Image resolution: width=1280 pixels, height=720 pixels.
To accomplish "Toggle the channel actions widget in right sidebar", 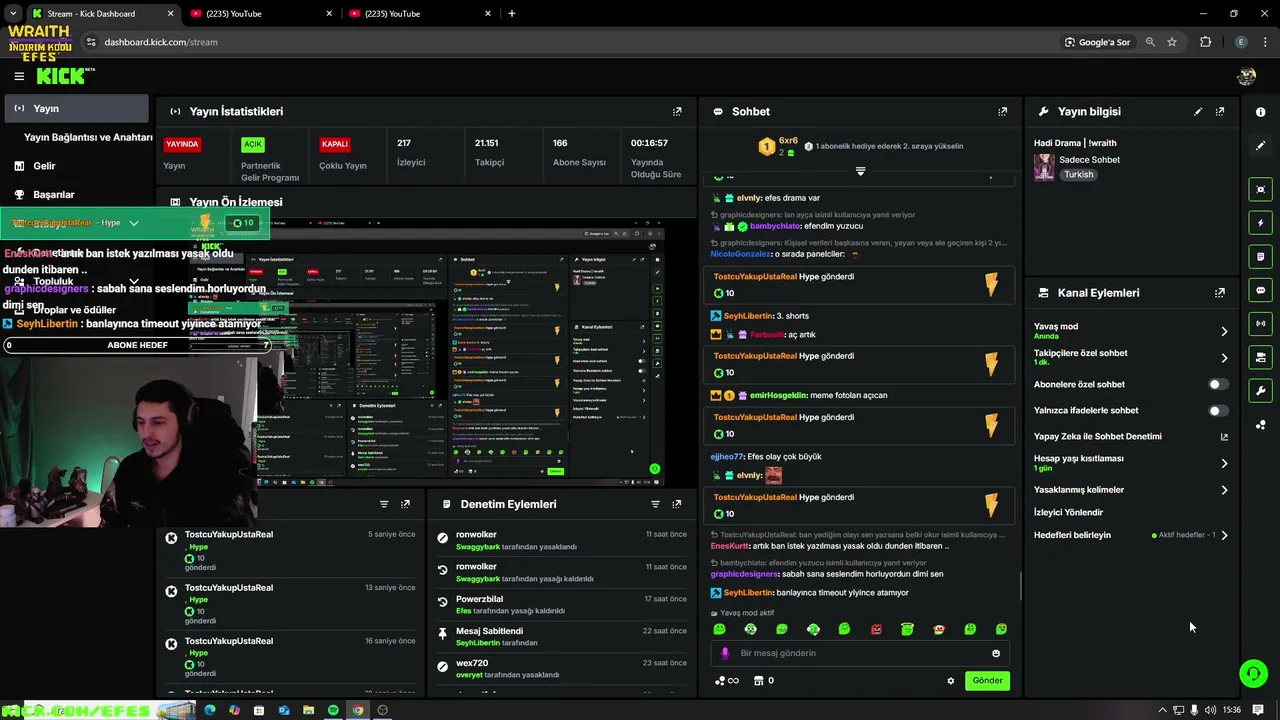I will click(x=1260, y=357).
